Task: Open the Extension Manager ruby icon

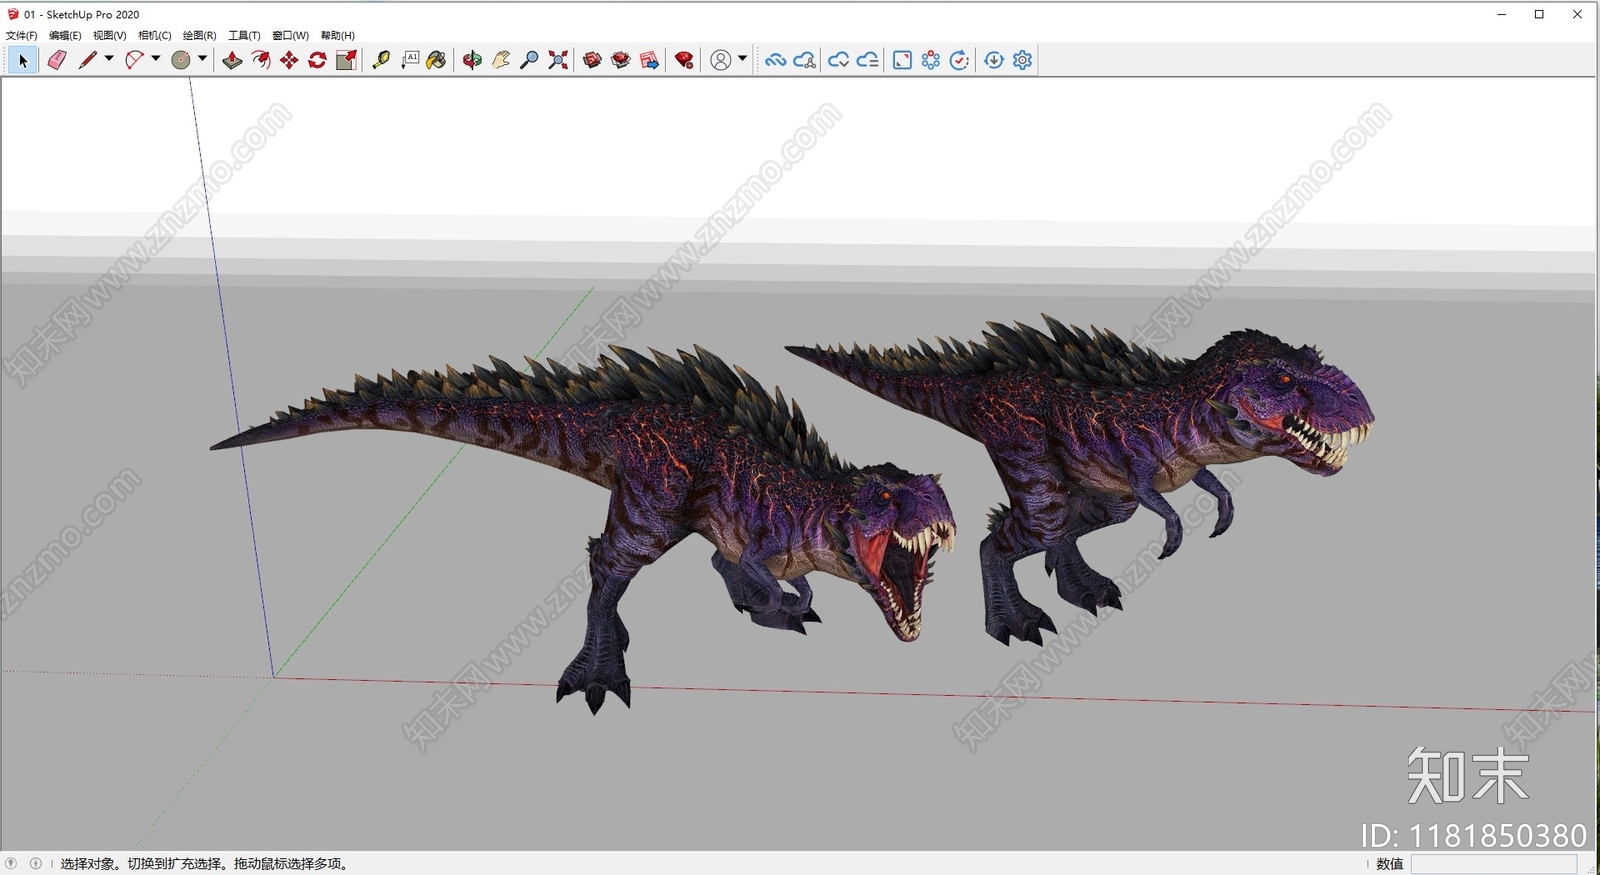Action: pos(684,61)
